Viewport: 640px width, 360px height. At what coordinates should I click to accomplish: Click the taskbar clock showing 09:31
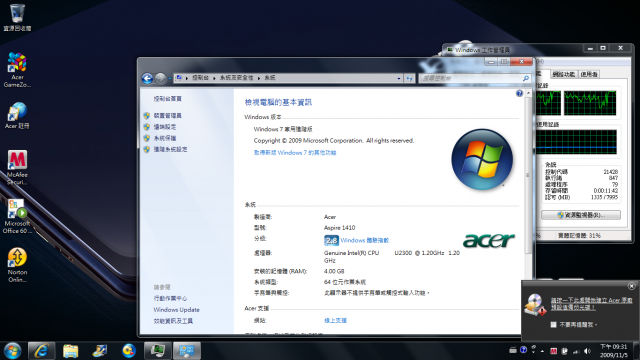(613, 351)
